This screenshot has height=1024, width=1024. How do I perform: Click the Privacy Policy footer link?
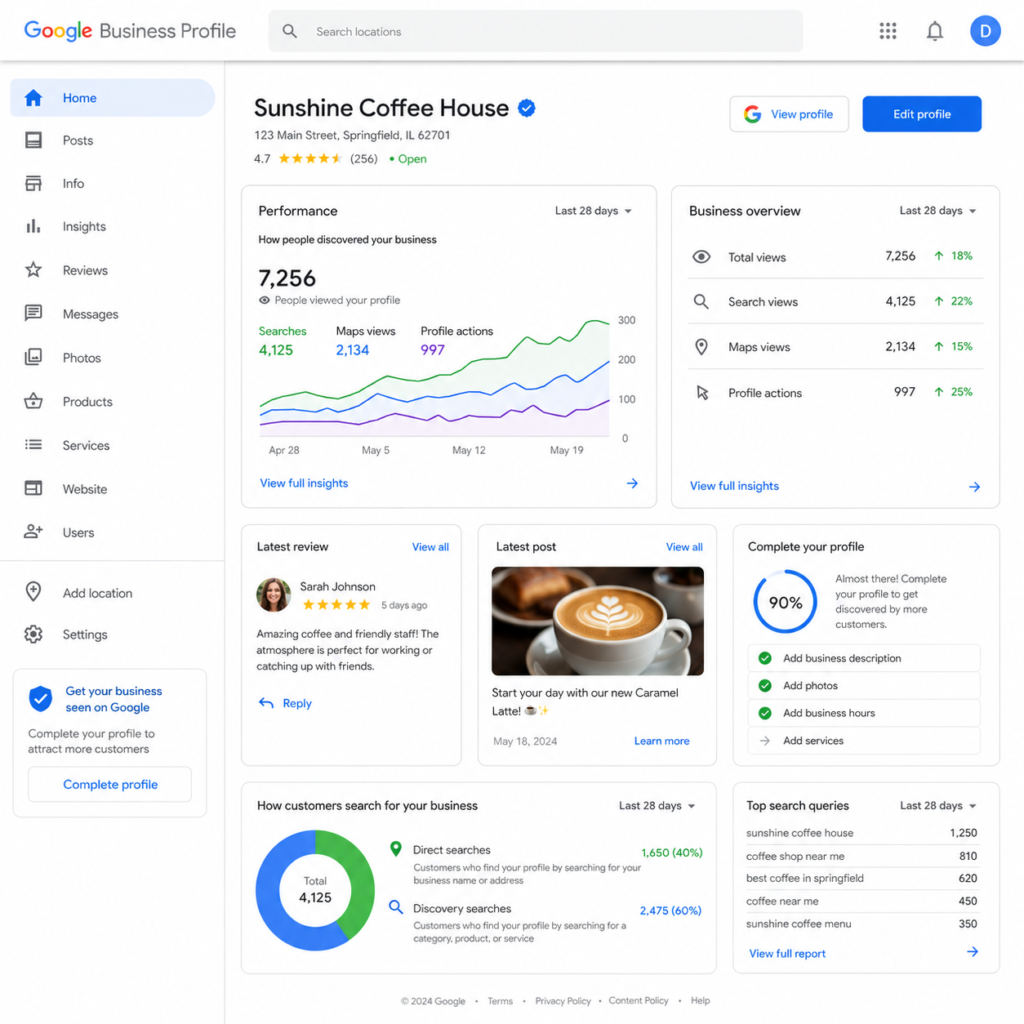click(563, 1001)
